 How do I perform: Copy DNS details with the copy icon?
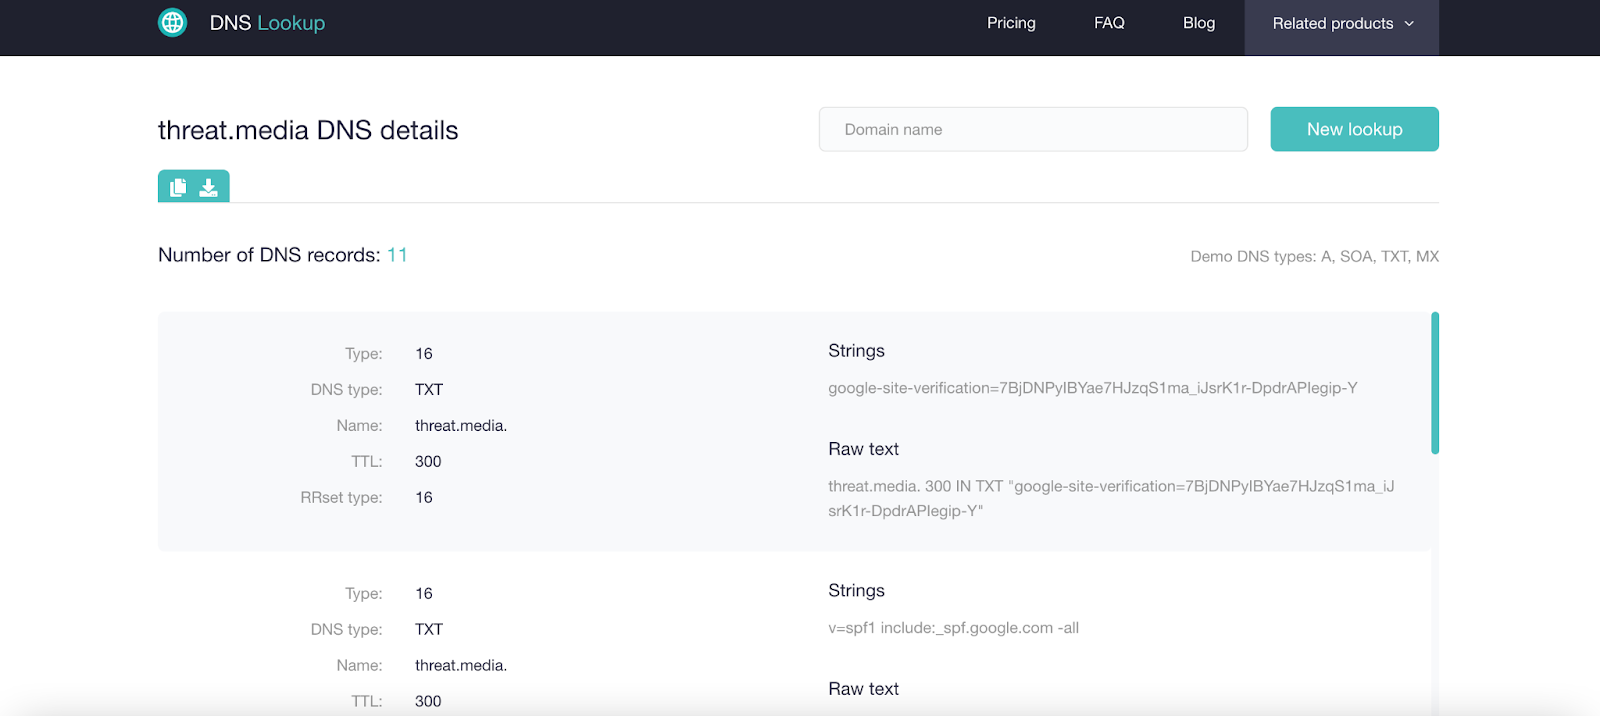coord(178,187)
